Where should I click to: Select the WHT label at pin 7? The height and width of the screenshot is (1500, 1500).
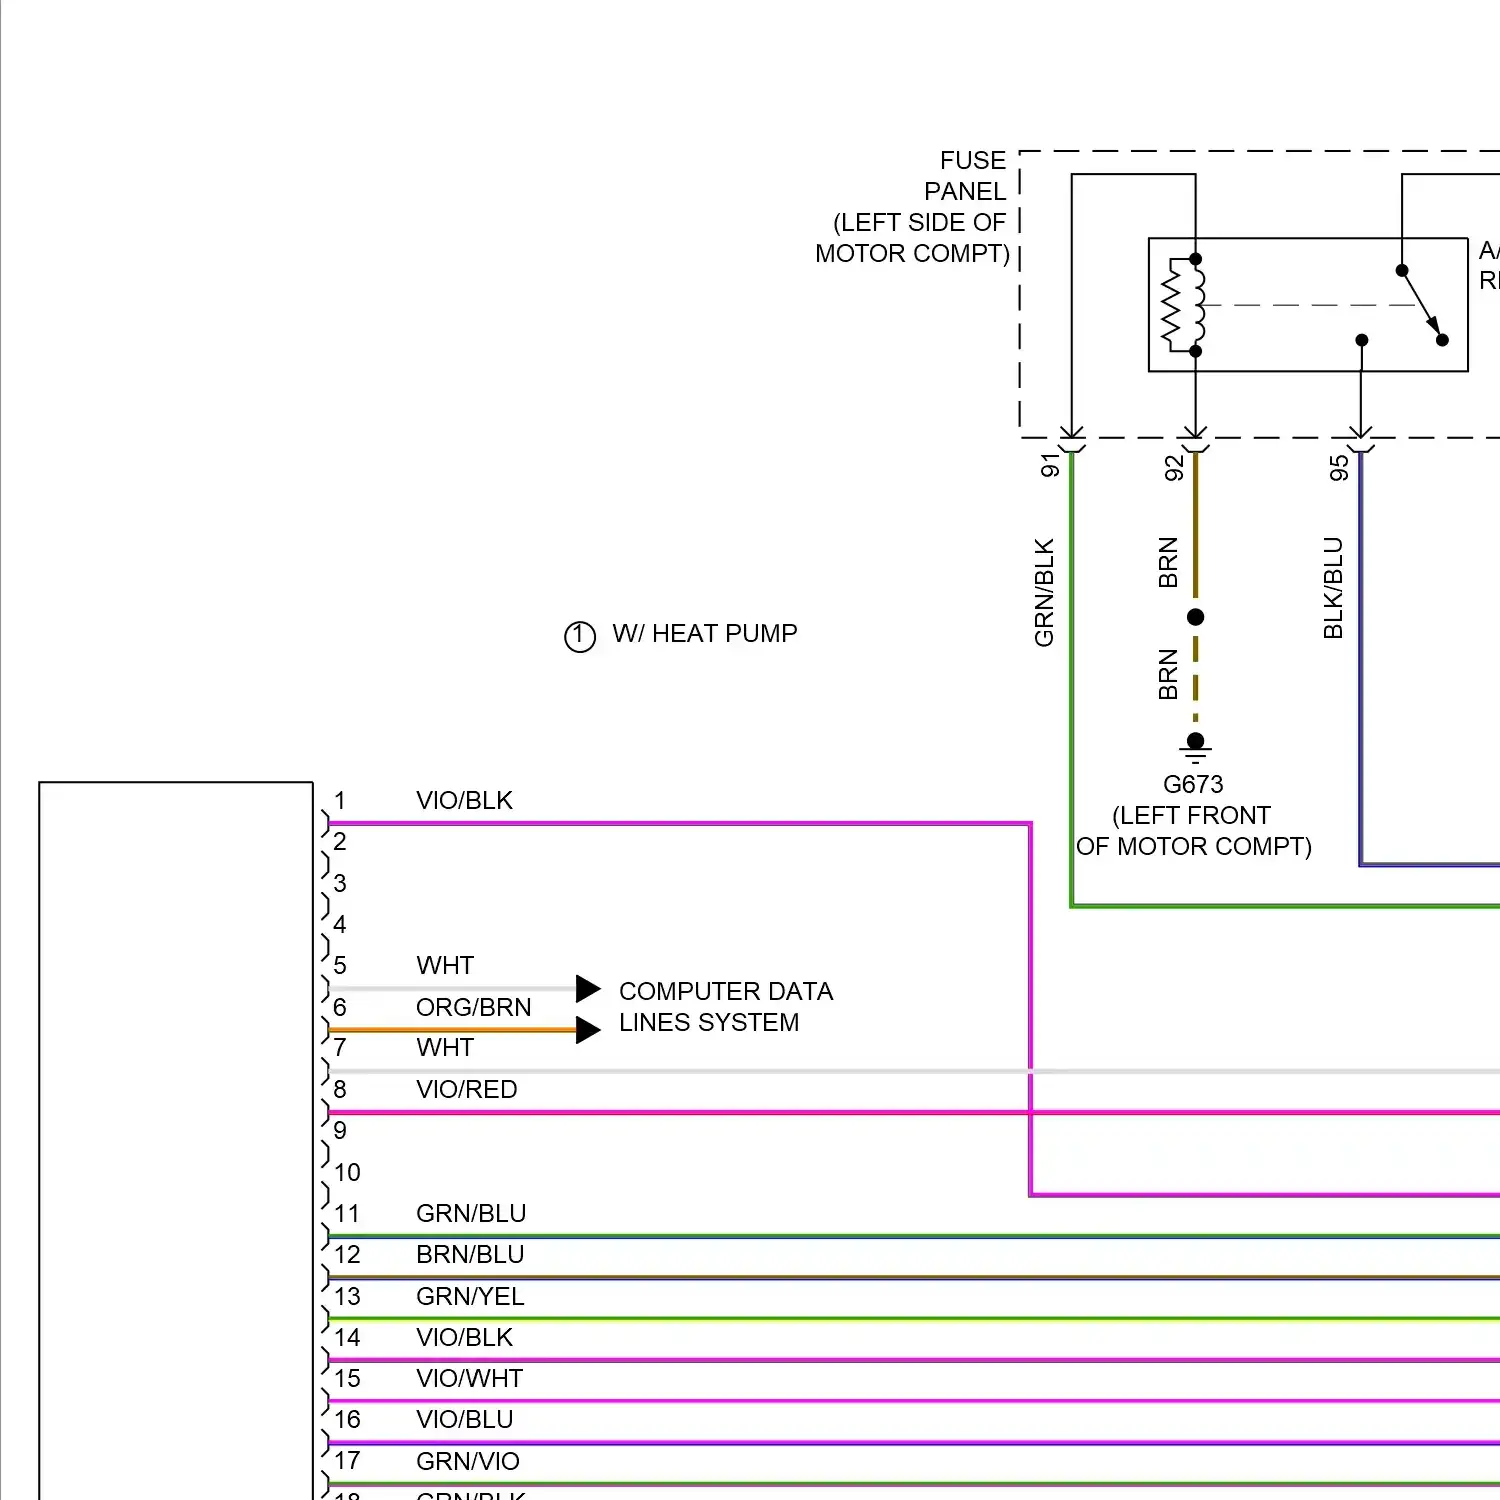(x=445, y=1047)
